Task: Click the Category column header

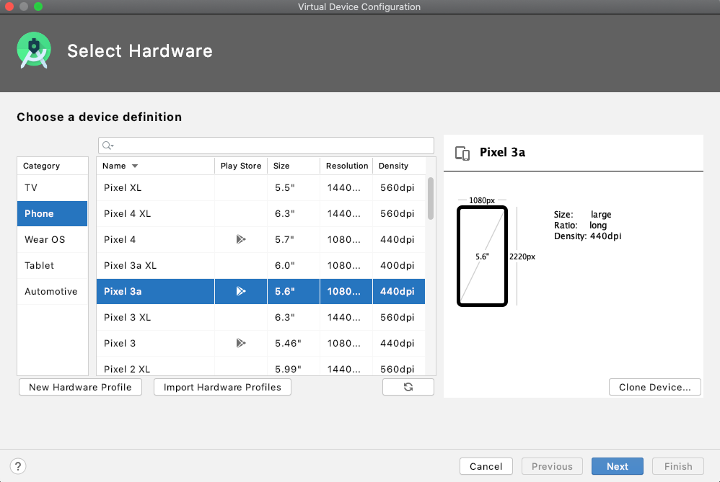Action: pos(52,166)
